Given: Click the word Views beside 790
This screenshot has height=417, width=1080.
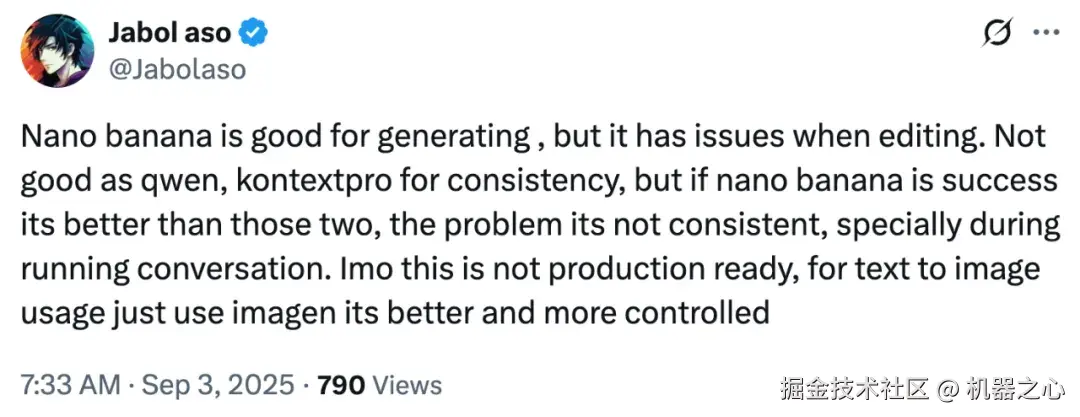Looking at the screenshot, I should tap(409, 384).
